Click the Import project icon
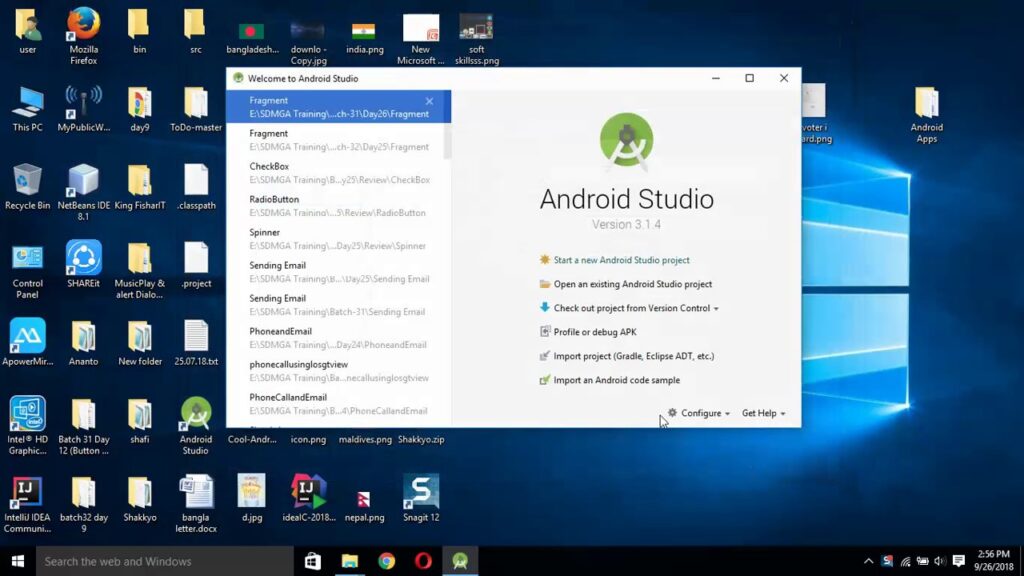This screenshot has width=1024, height=576. point(545,356)
